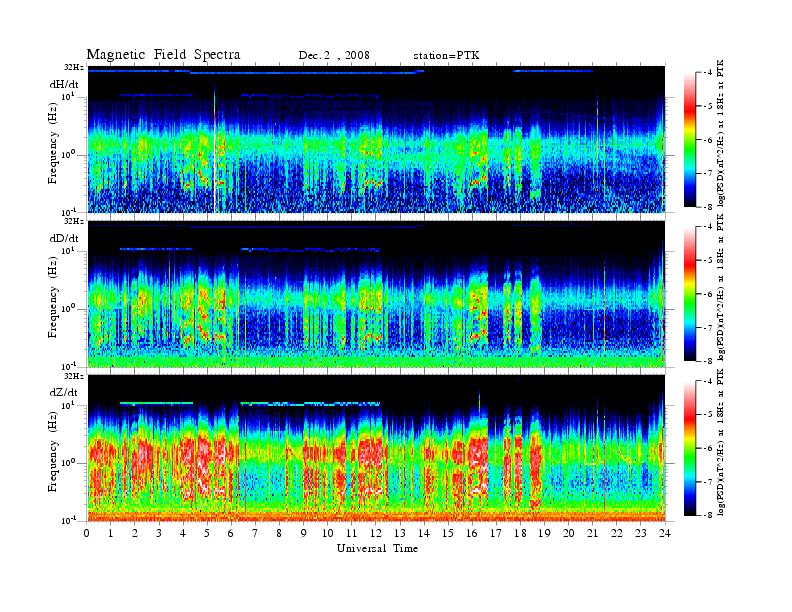
Task: Select the dD/dt spectrogram plot
Action: (x=376, y=294)
